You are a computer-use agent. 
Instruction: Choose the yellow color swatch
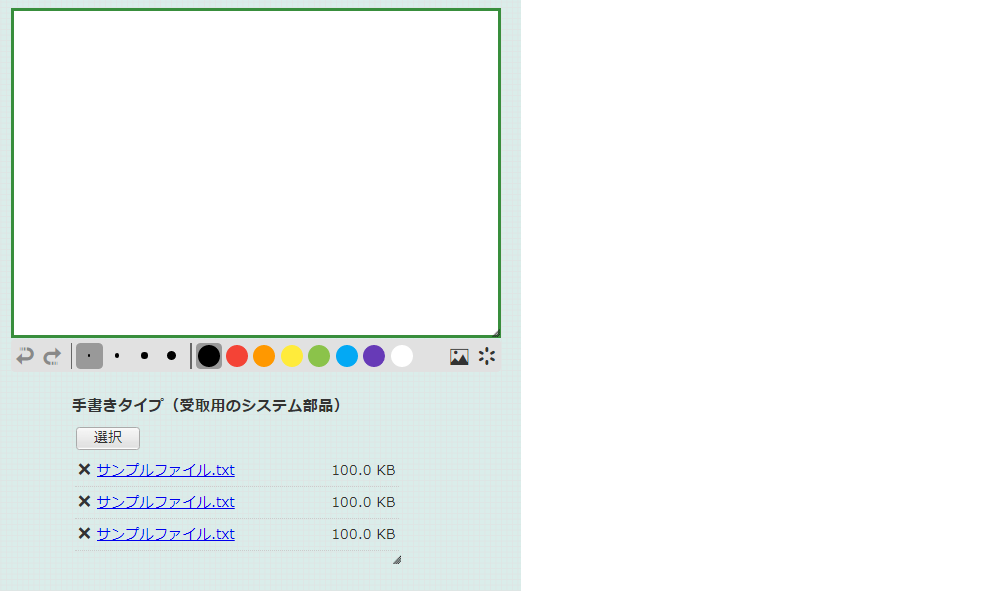[x=292, y=356]
